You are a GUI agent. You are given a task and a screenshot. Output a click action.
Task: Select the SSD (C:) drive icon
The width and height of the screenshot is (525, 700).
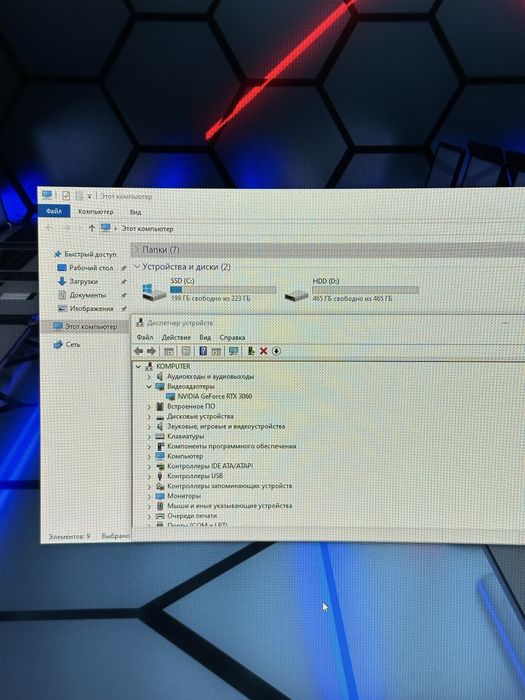[x=154, y=291]
